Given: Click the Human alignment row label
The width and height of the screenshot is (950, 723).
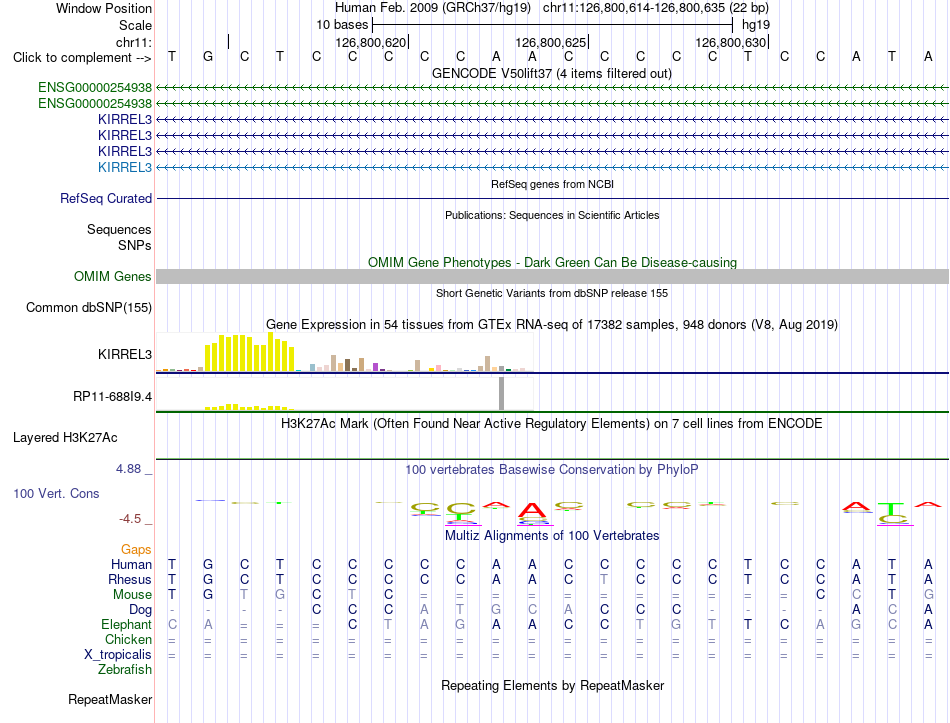Looking at the screenshot, I should [x=131, y=564].
